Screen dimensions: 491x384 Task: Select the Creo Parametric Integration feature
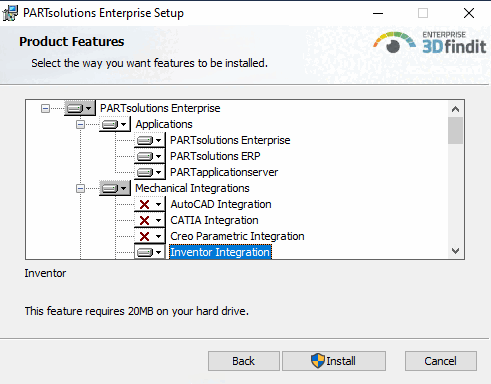tap(237, 236)
